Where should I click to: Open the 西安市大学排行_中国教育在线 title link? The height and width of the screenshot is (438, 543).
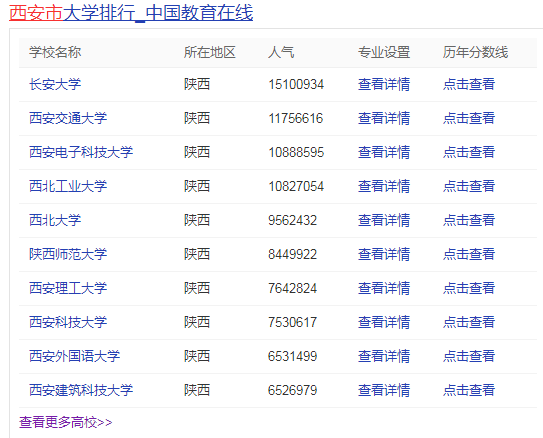coord(131,13)
